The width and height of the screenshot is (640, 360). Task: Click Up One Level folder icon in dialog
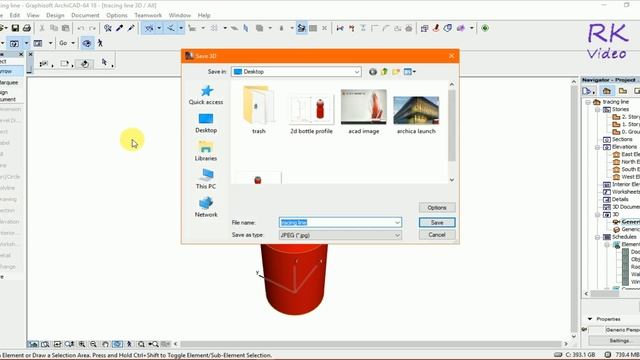click(x=384, y=72)
